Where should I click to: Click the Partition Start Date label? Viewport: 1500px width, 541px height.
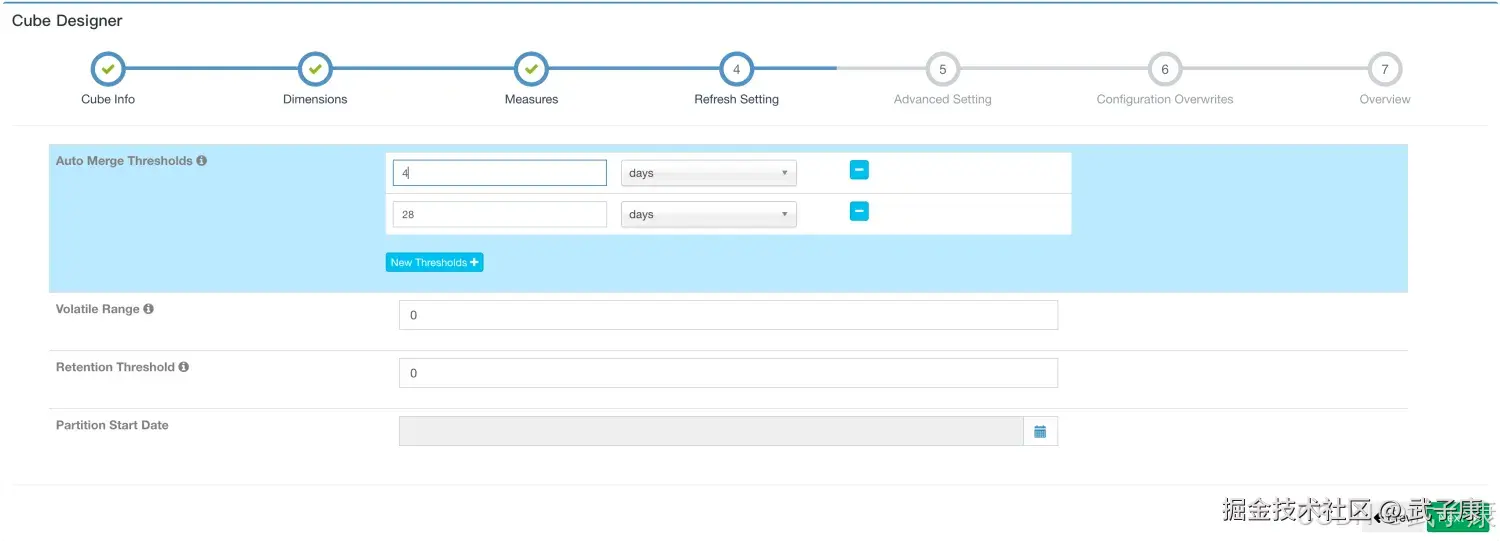(112, 425)
